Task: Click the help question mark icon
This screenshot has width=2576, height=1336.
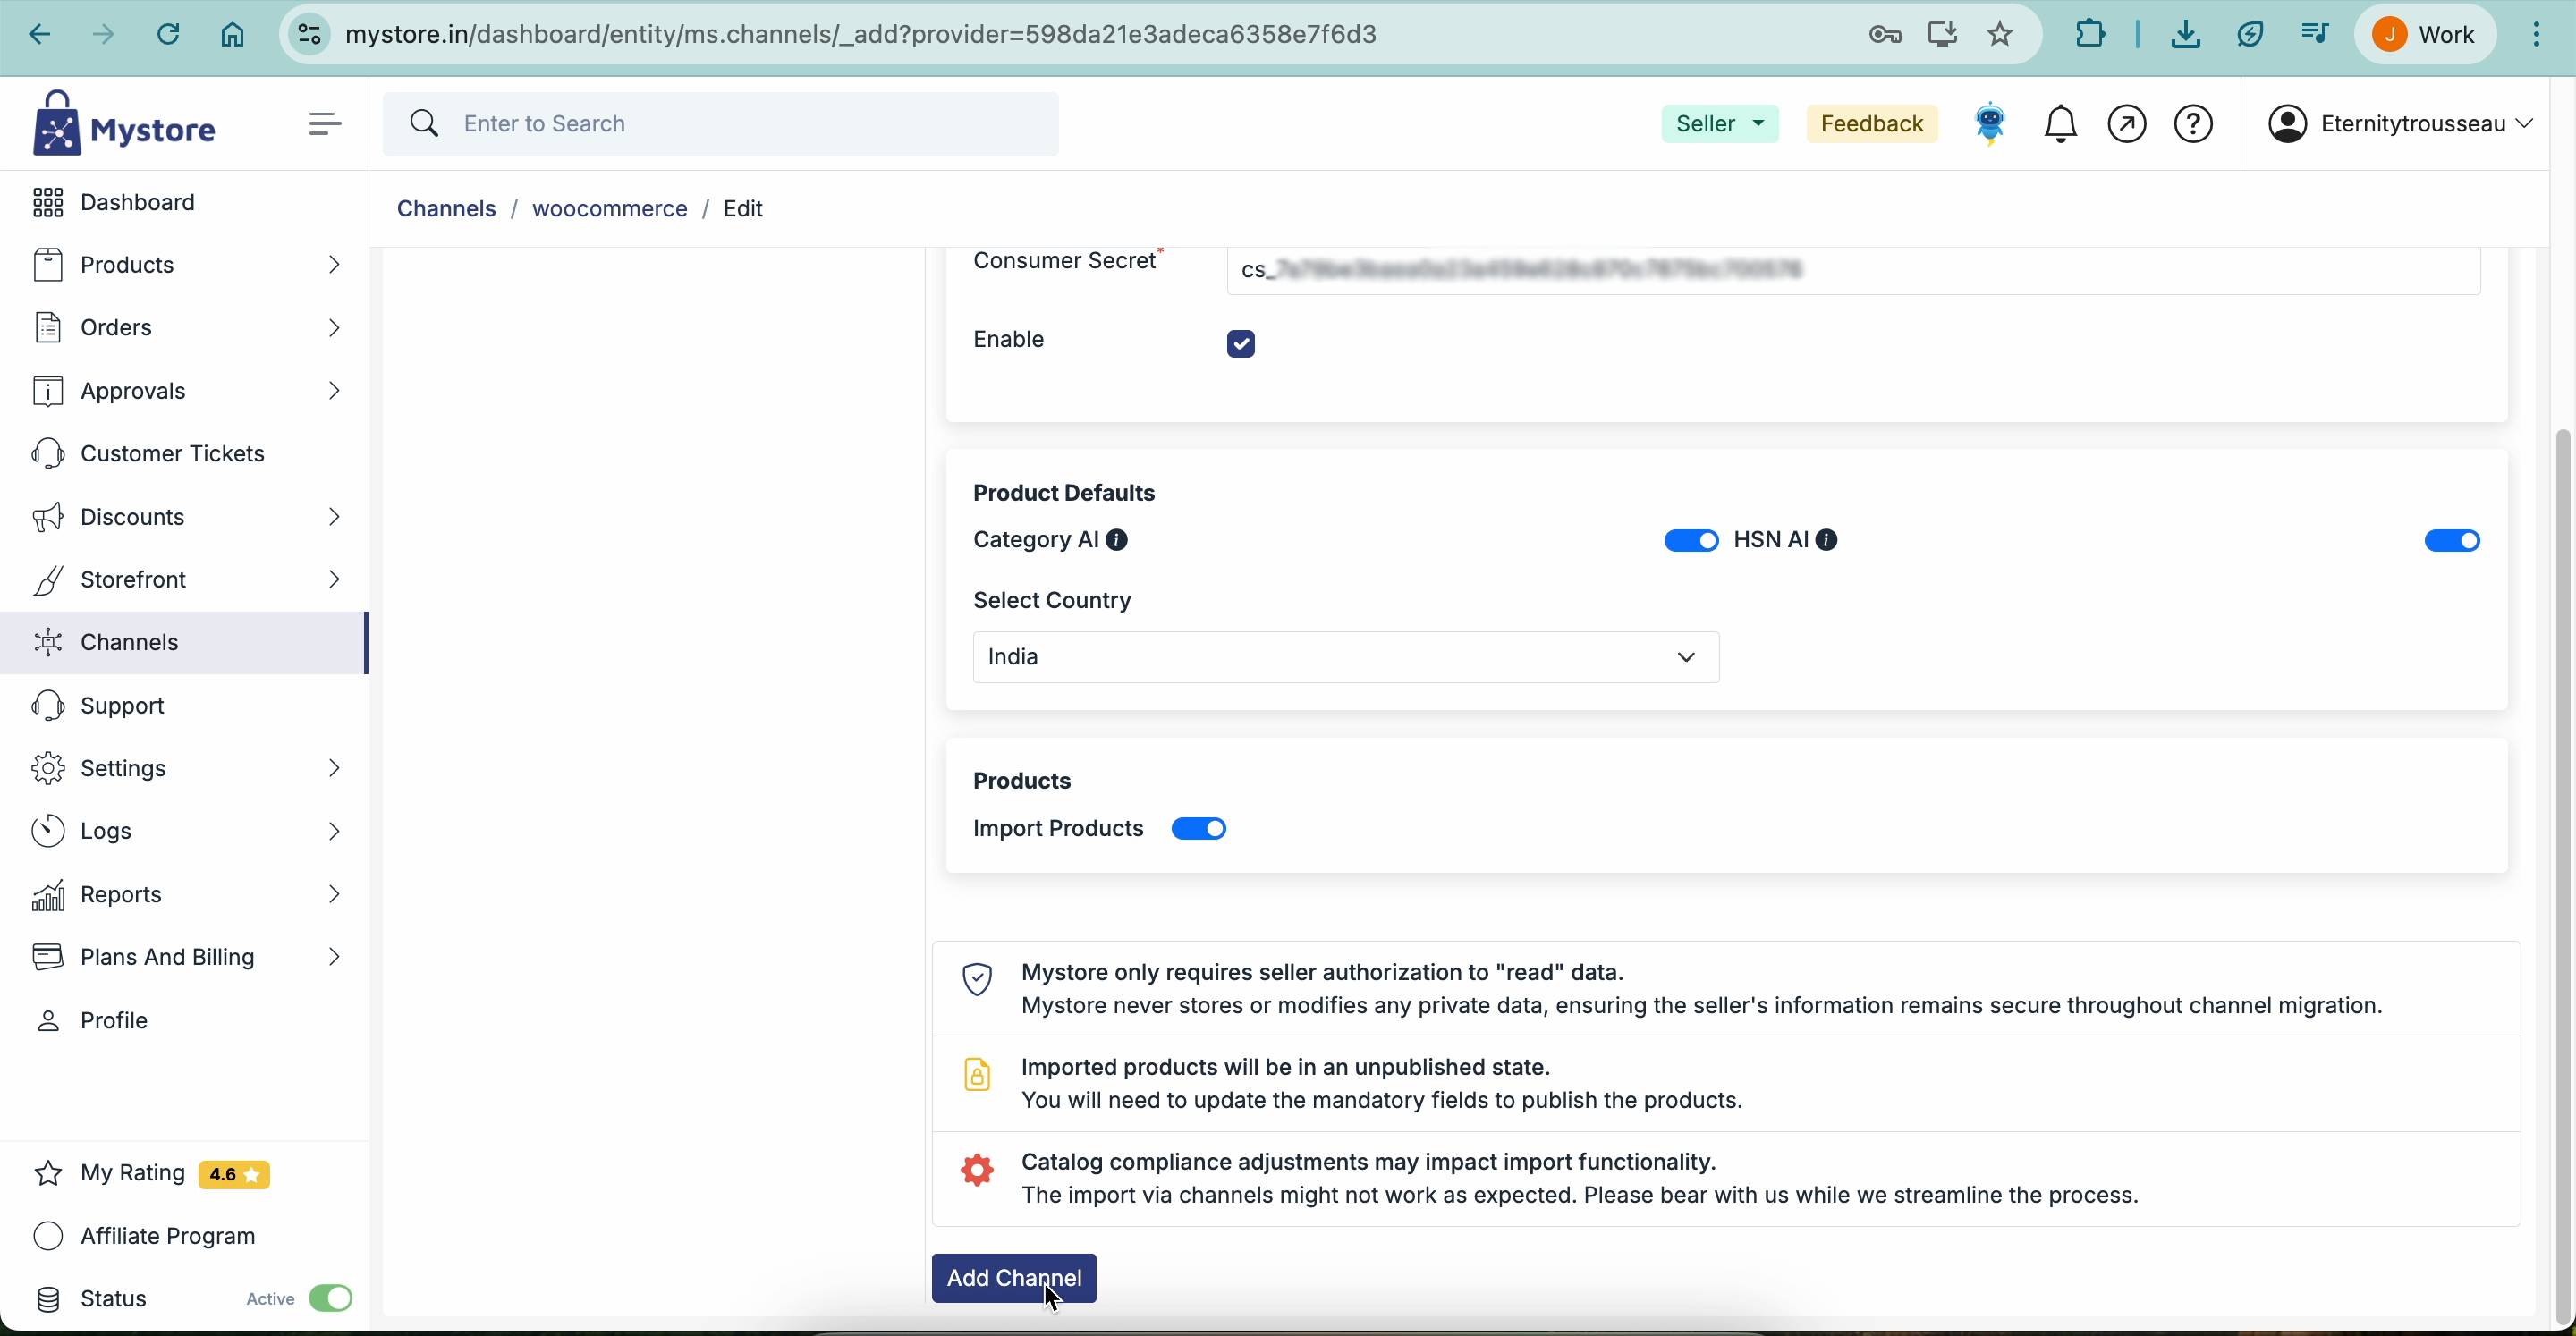Action: click(x=2194, y=125)
